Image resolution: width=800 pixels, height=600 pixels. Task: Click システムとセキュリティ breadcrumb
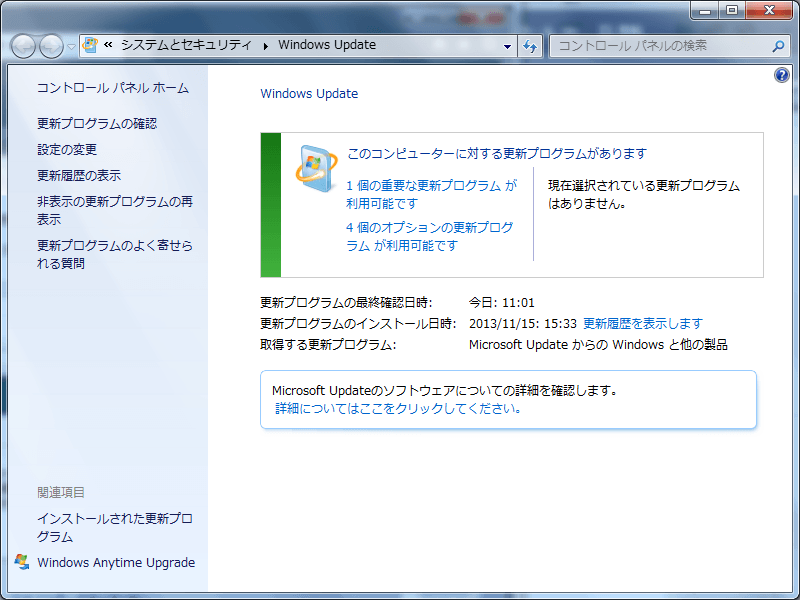tap(186, 45)
